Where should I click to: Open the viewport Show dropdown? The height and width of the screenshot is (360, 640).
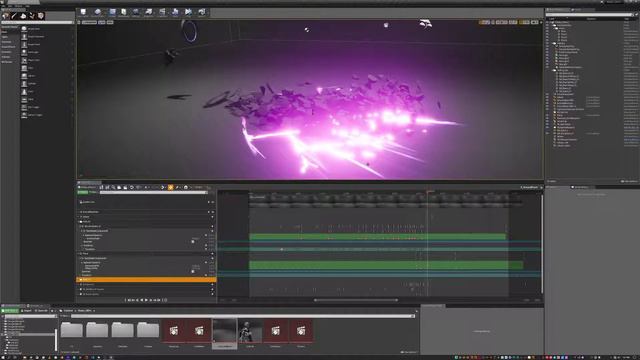(x=110, y=22)
